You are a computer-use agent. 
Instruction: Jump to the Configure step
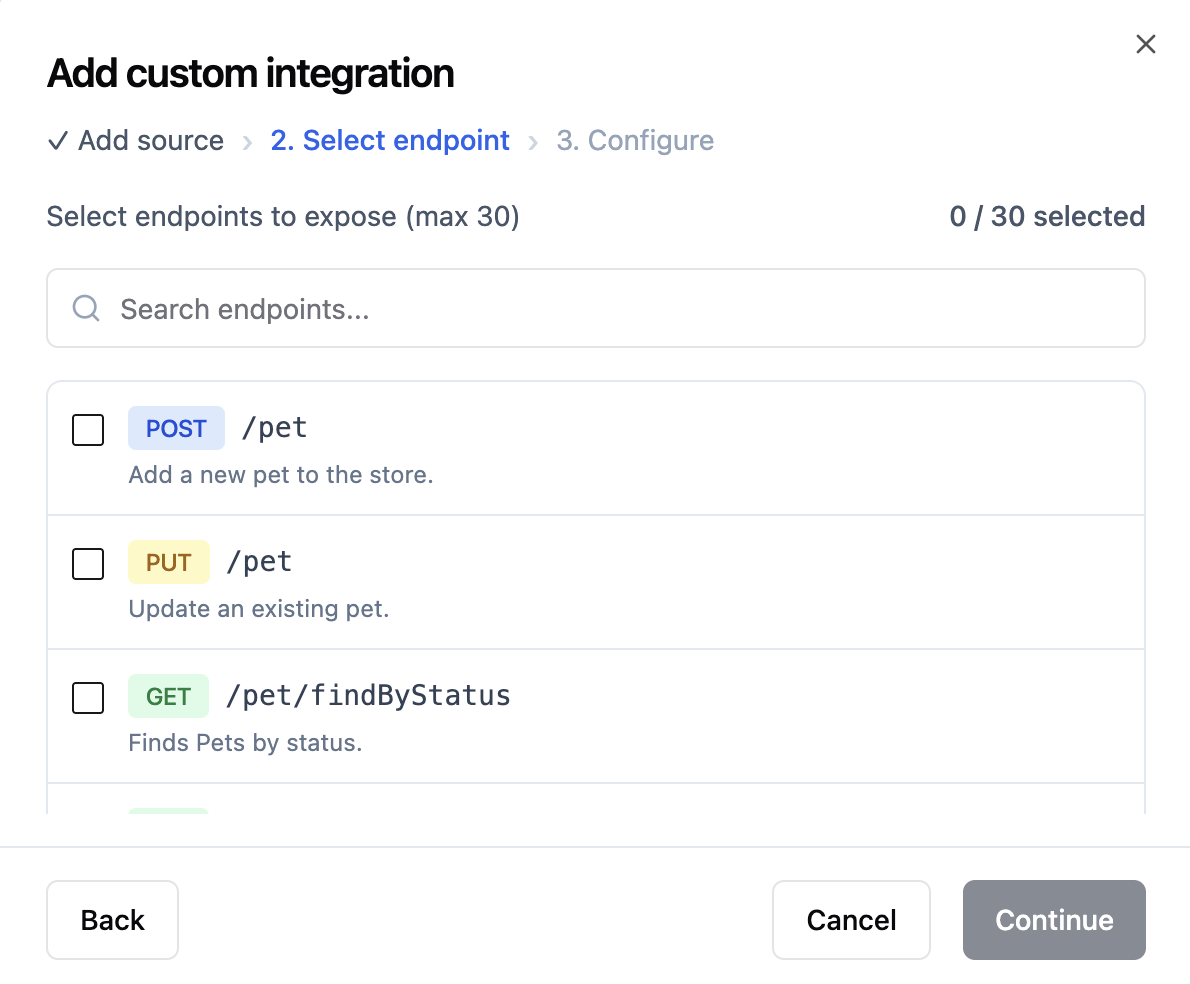pyautogui.click(x=635, y=141)
